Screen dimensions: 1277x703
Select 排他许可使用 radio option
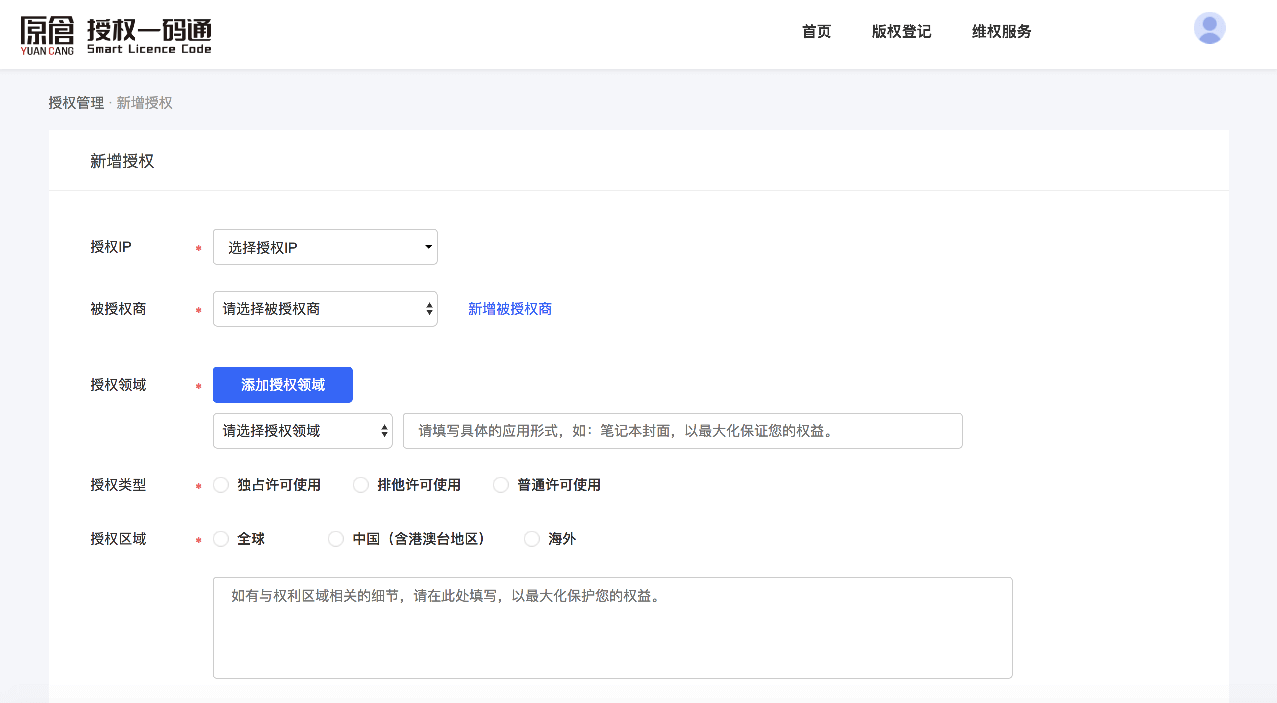pyautogui.click(x=362, y=485)
